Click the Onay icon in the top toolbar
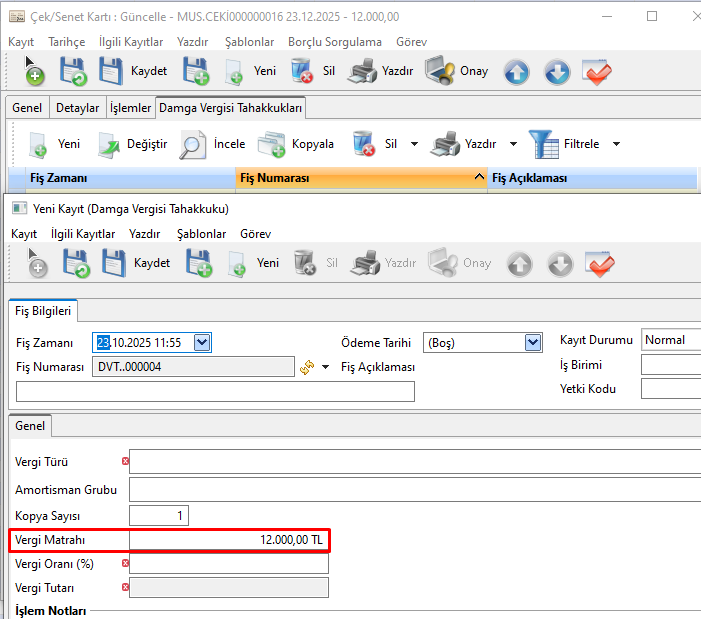701x619 pixels. pos(440,72)
